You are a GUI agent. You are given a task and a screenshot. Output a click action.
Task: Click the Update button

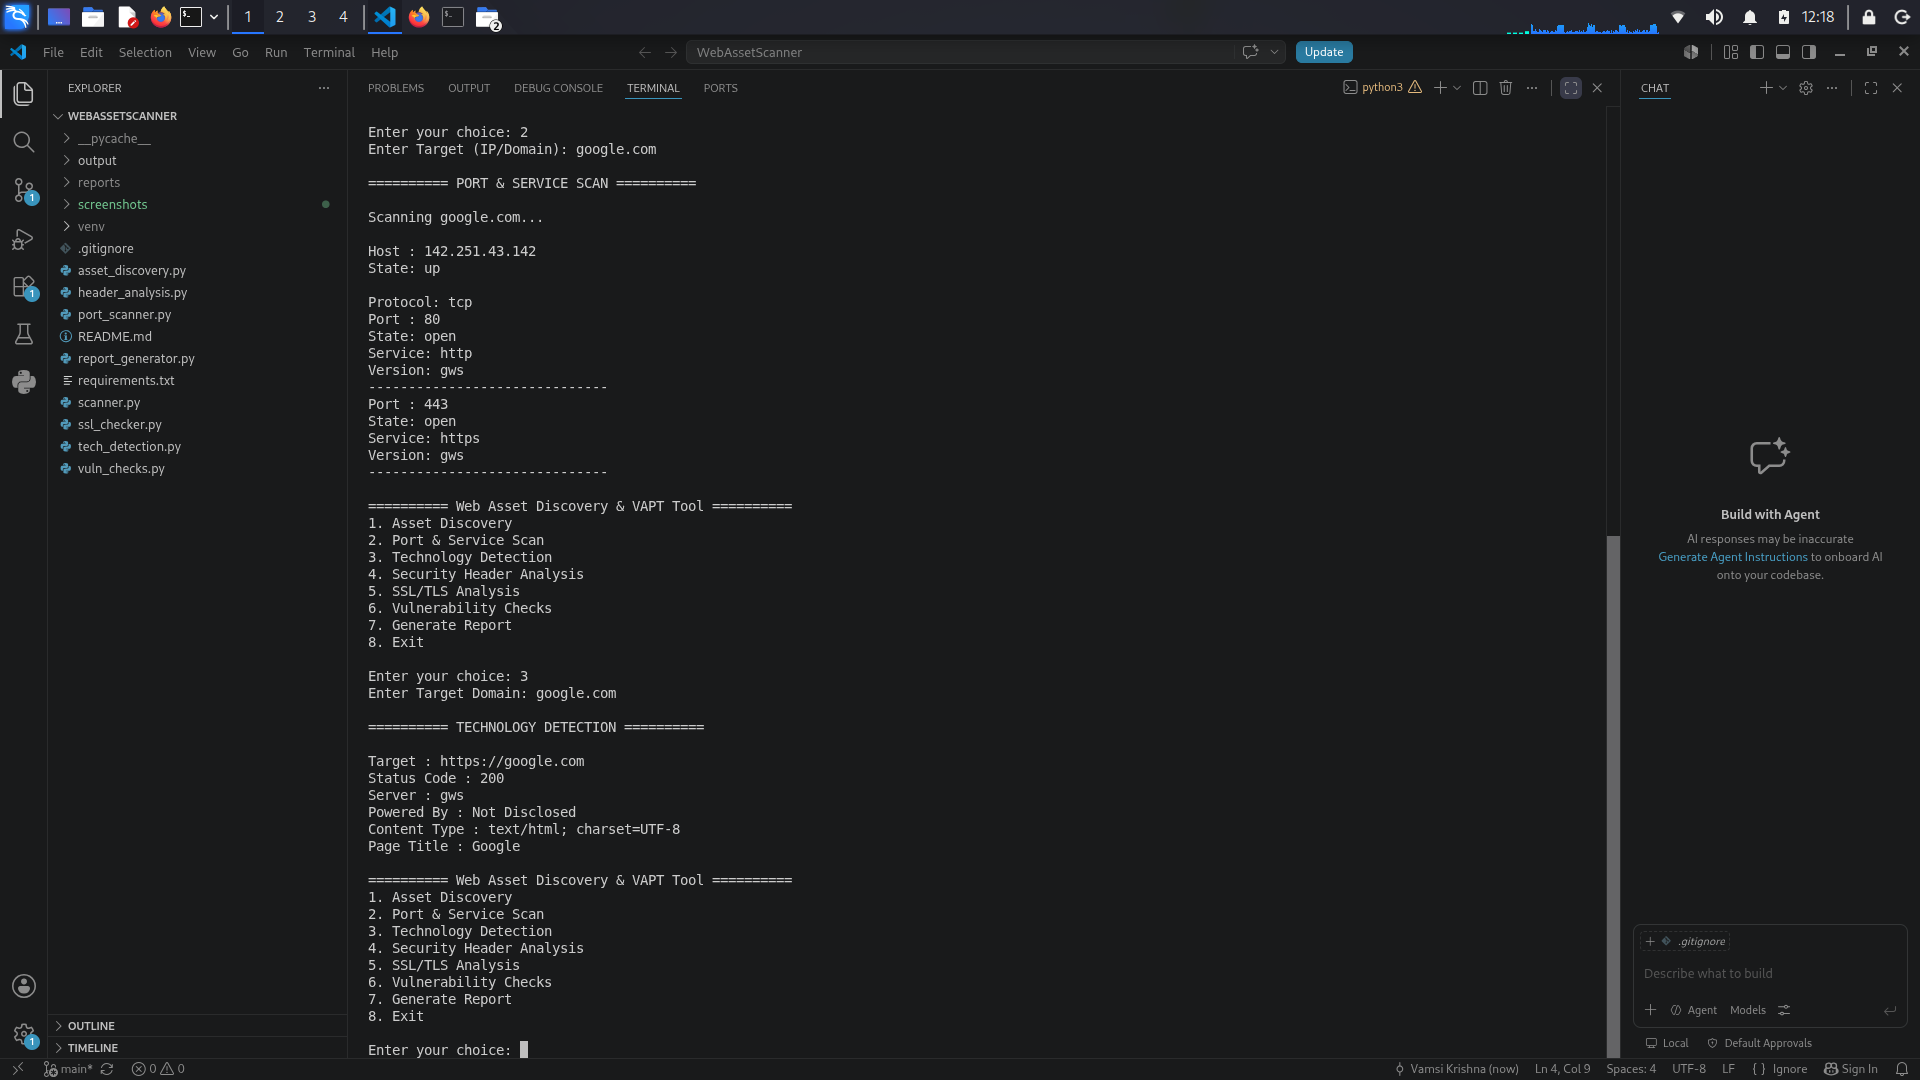click(1324, 52)
